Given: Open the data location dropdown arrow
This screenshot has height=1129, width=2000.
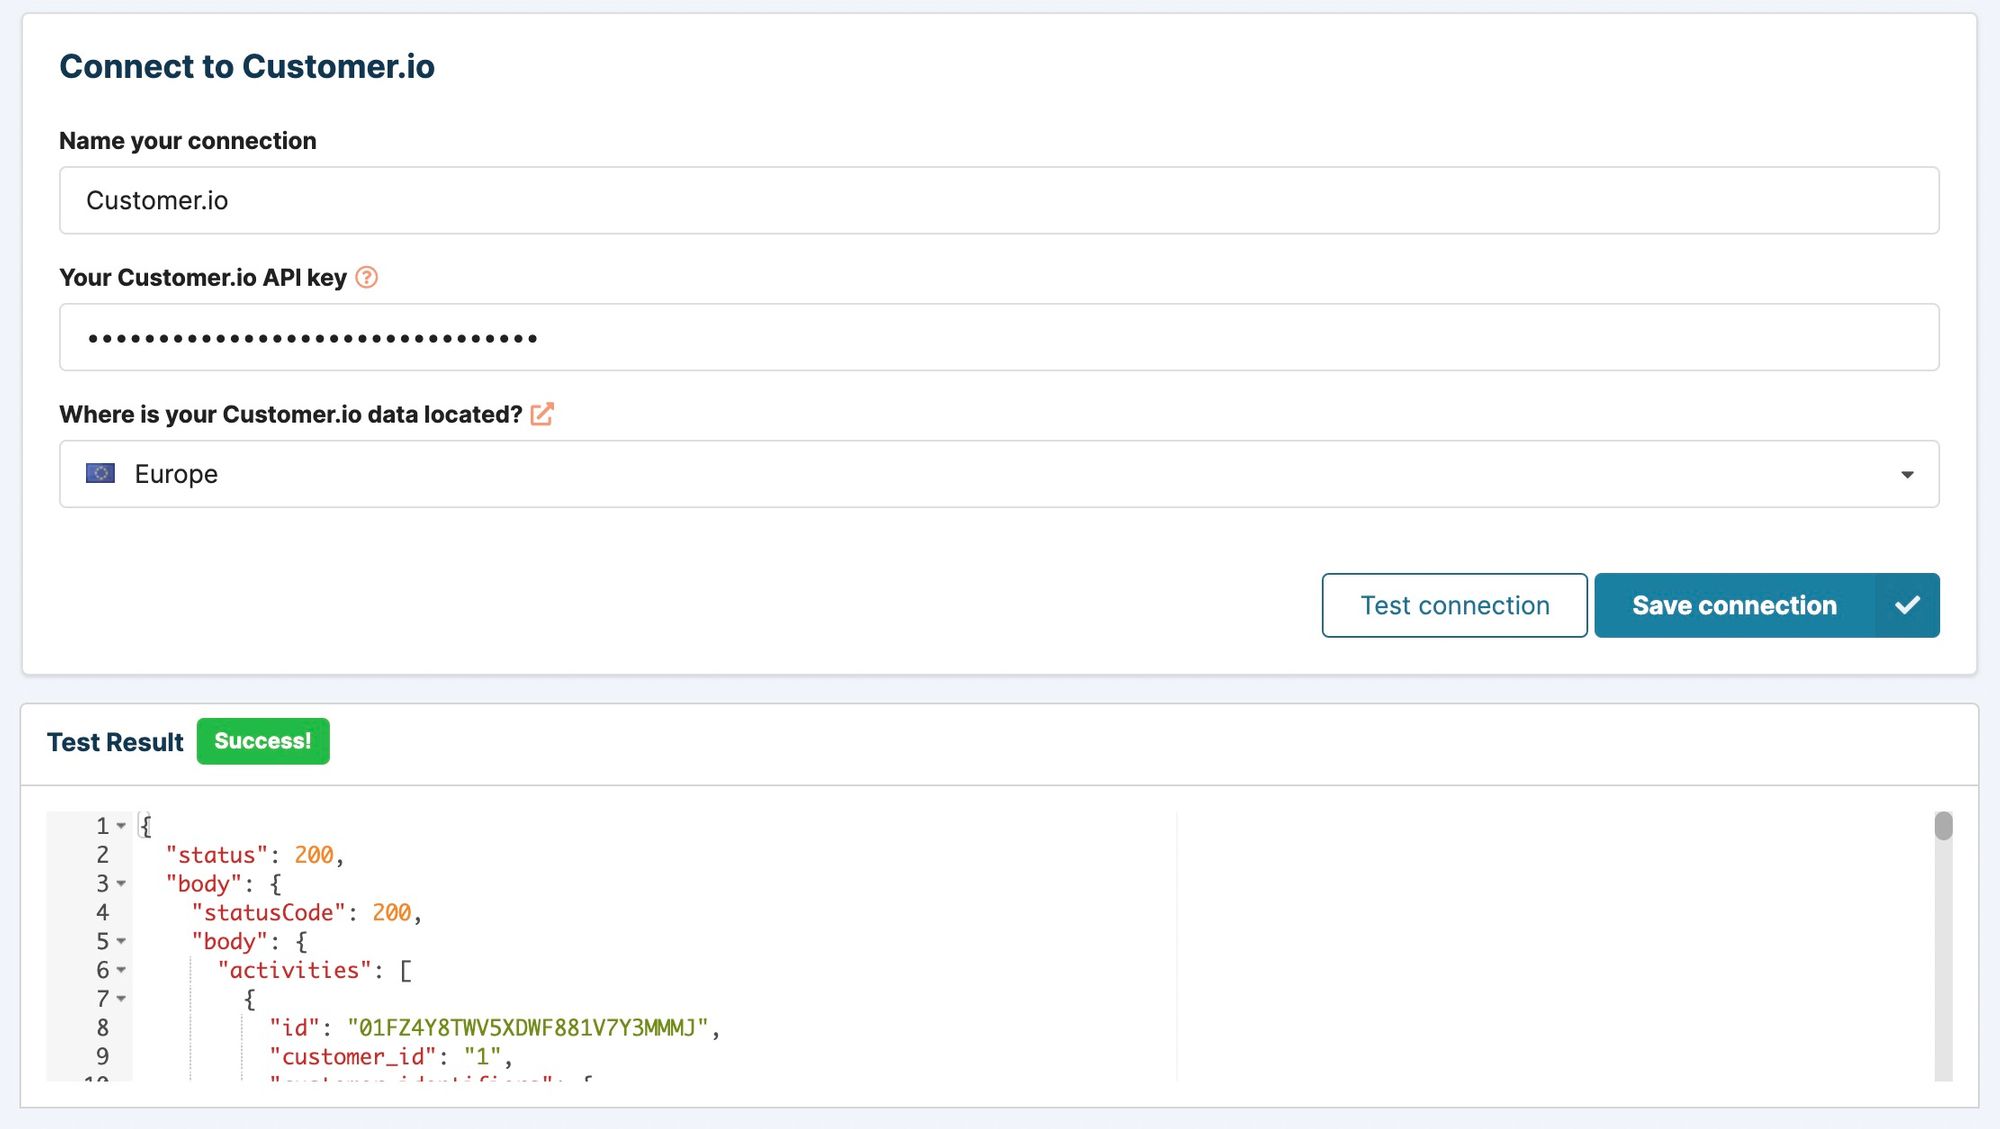Looking at the screenshot, I should pos(1906,474).
